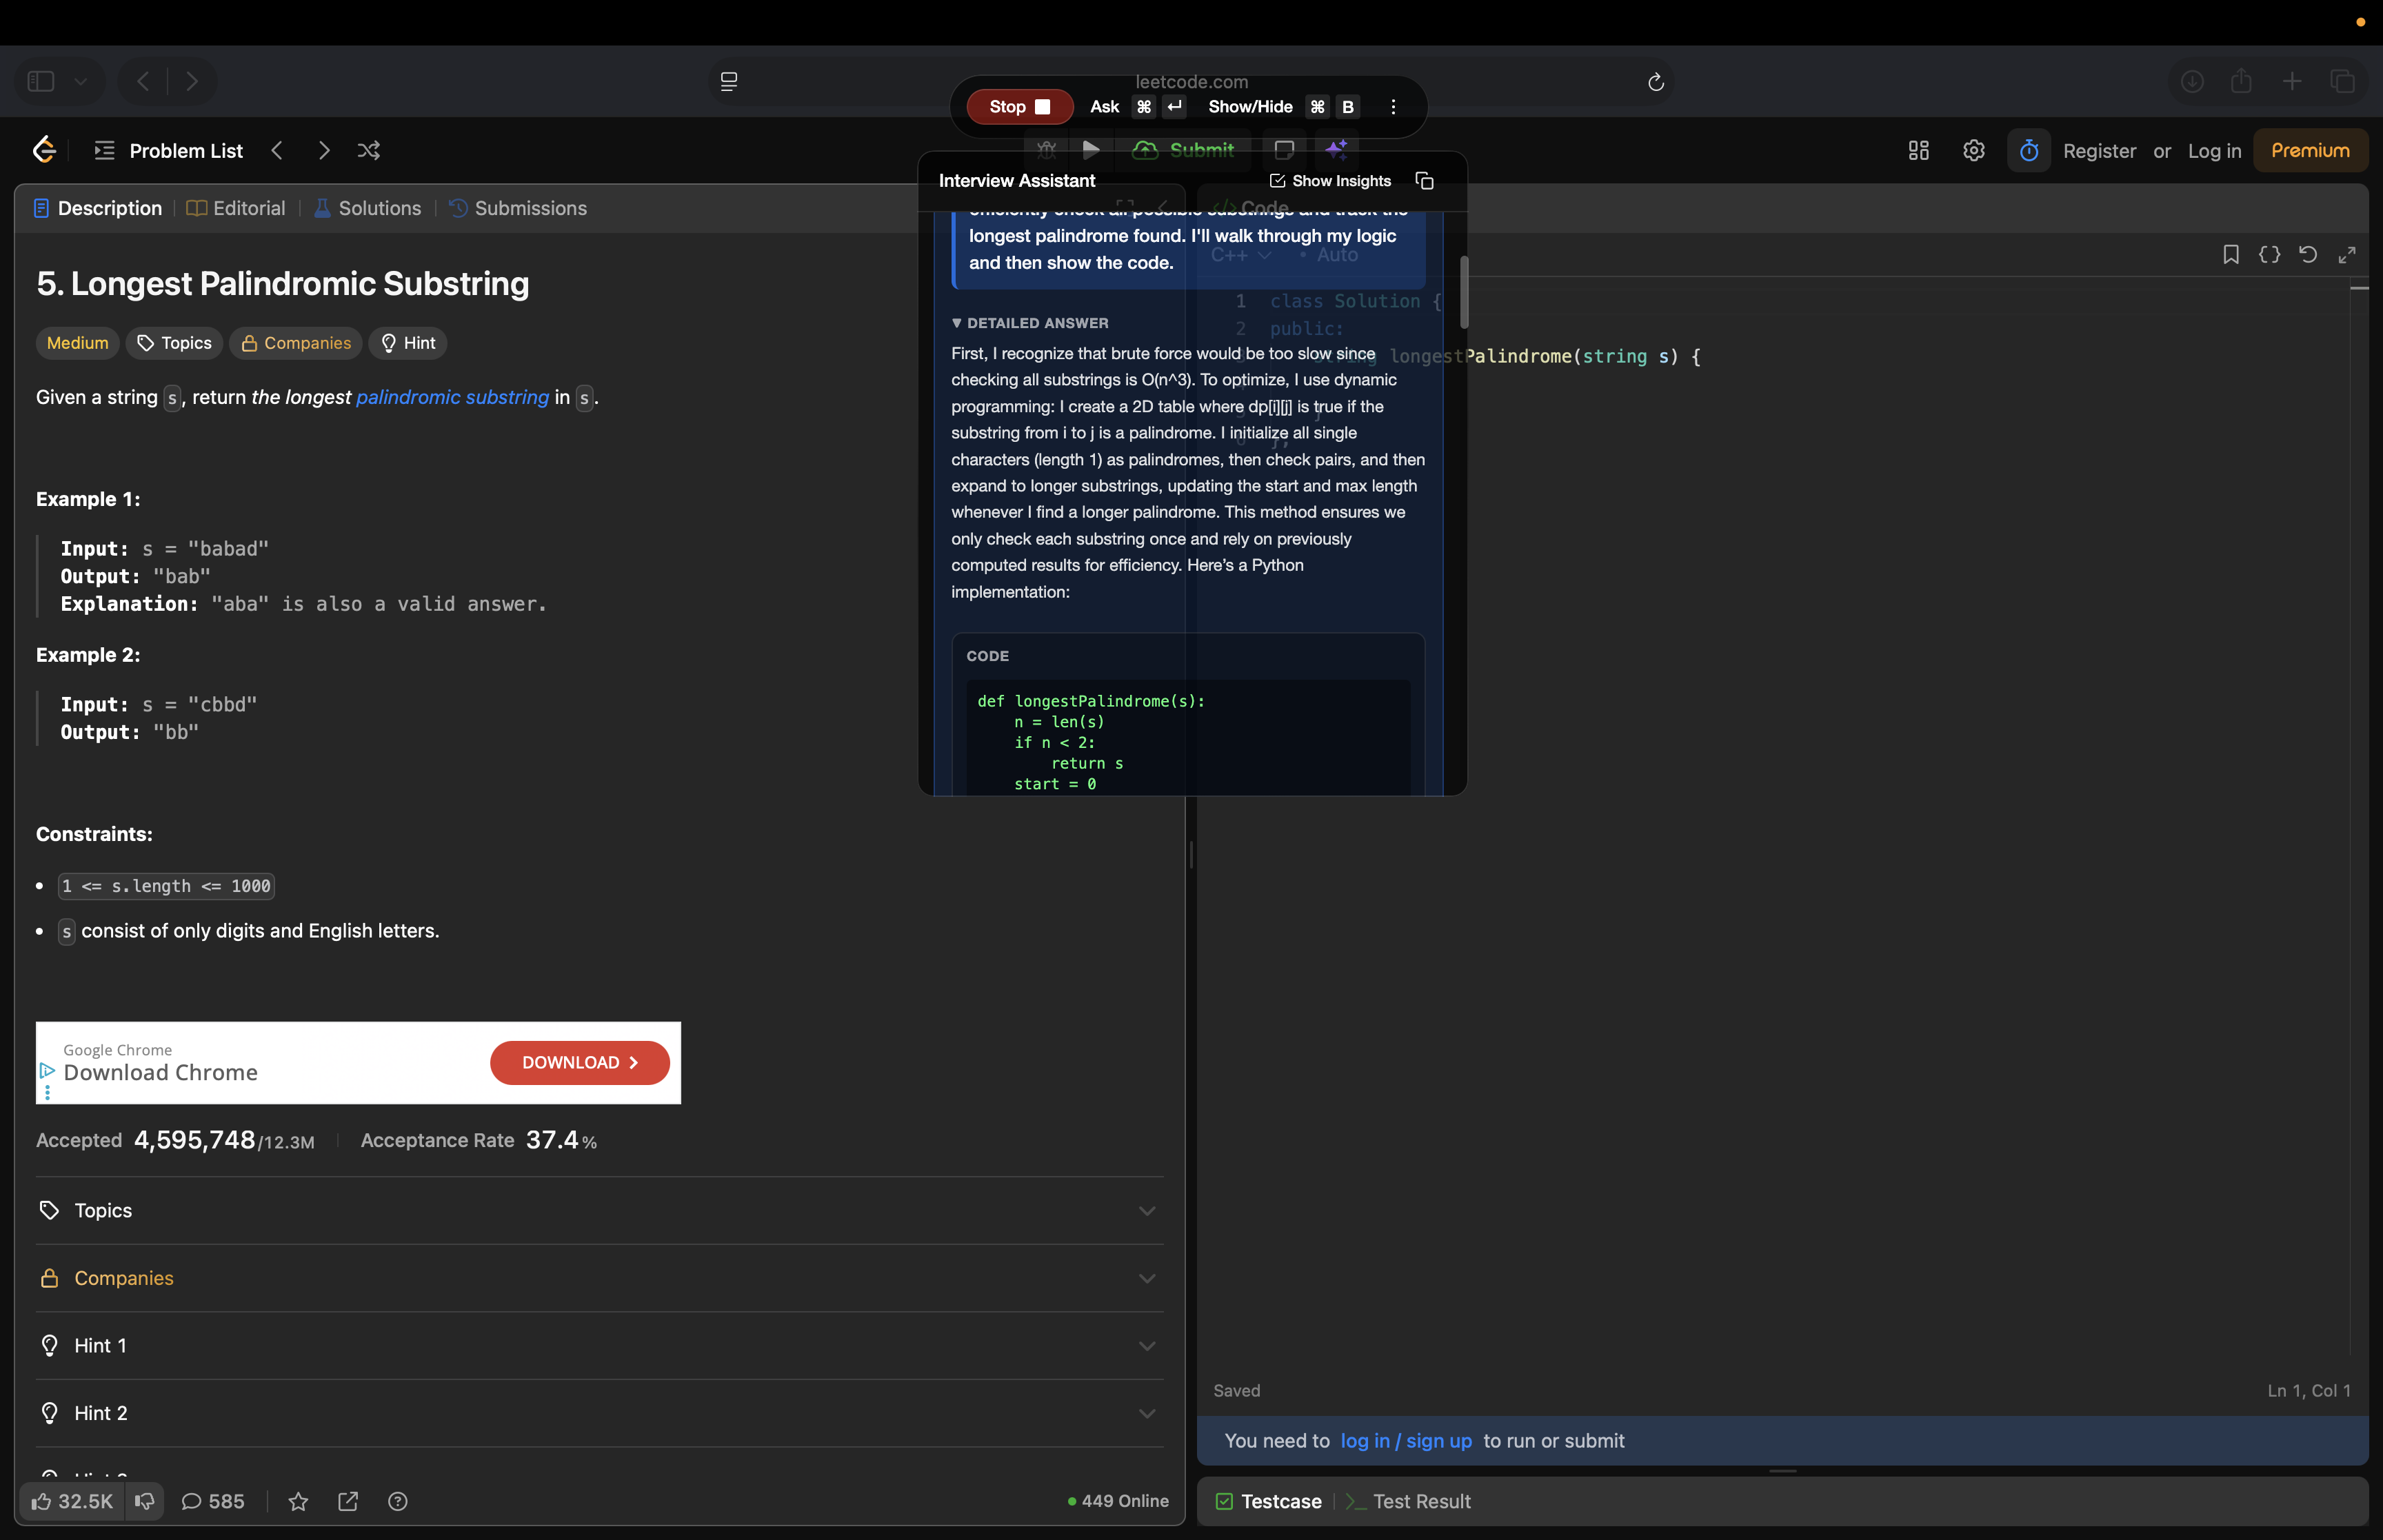Open the debug bug icon in editor toolbar
2383x1540 pixels.
(x=1046, y=150)
